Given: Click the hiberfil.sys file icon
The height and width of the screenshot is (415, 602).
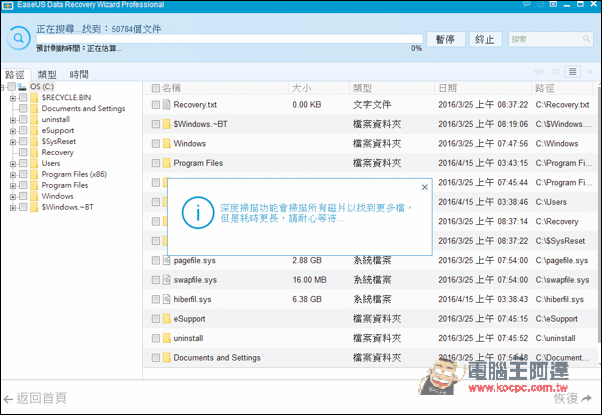Looking at the screenshot, I should coord(166,299).
